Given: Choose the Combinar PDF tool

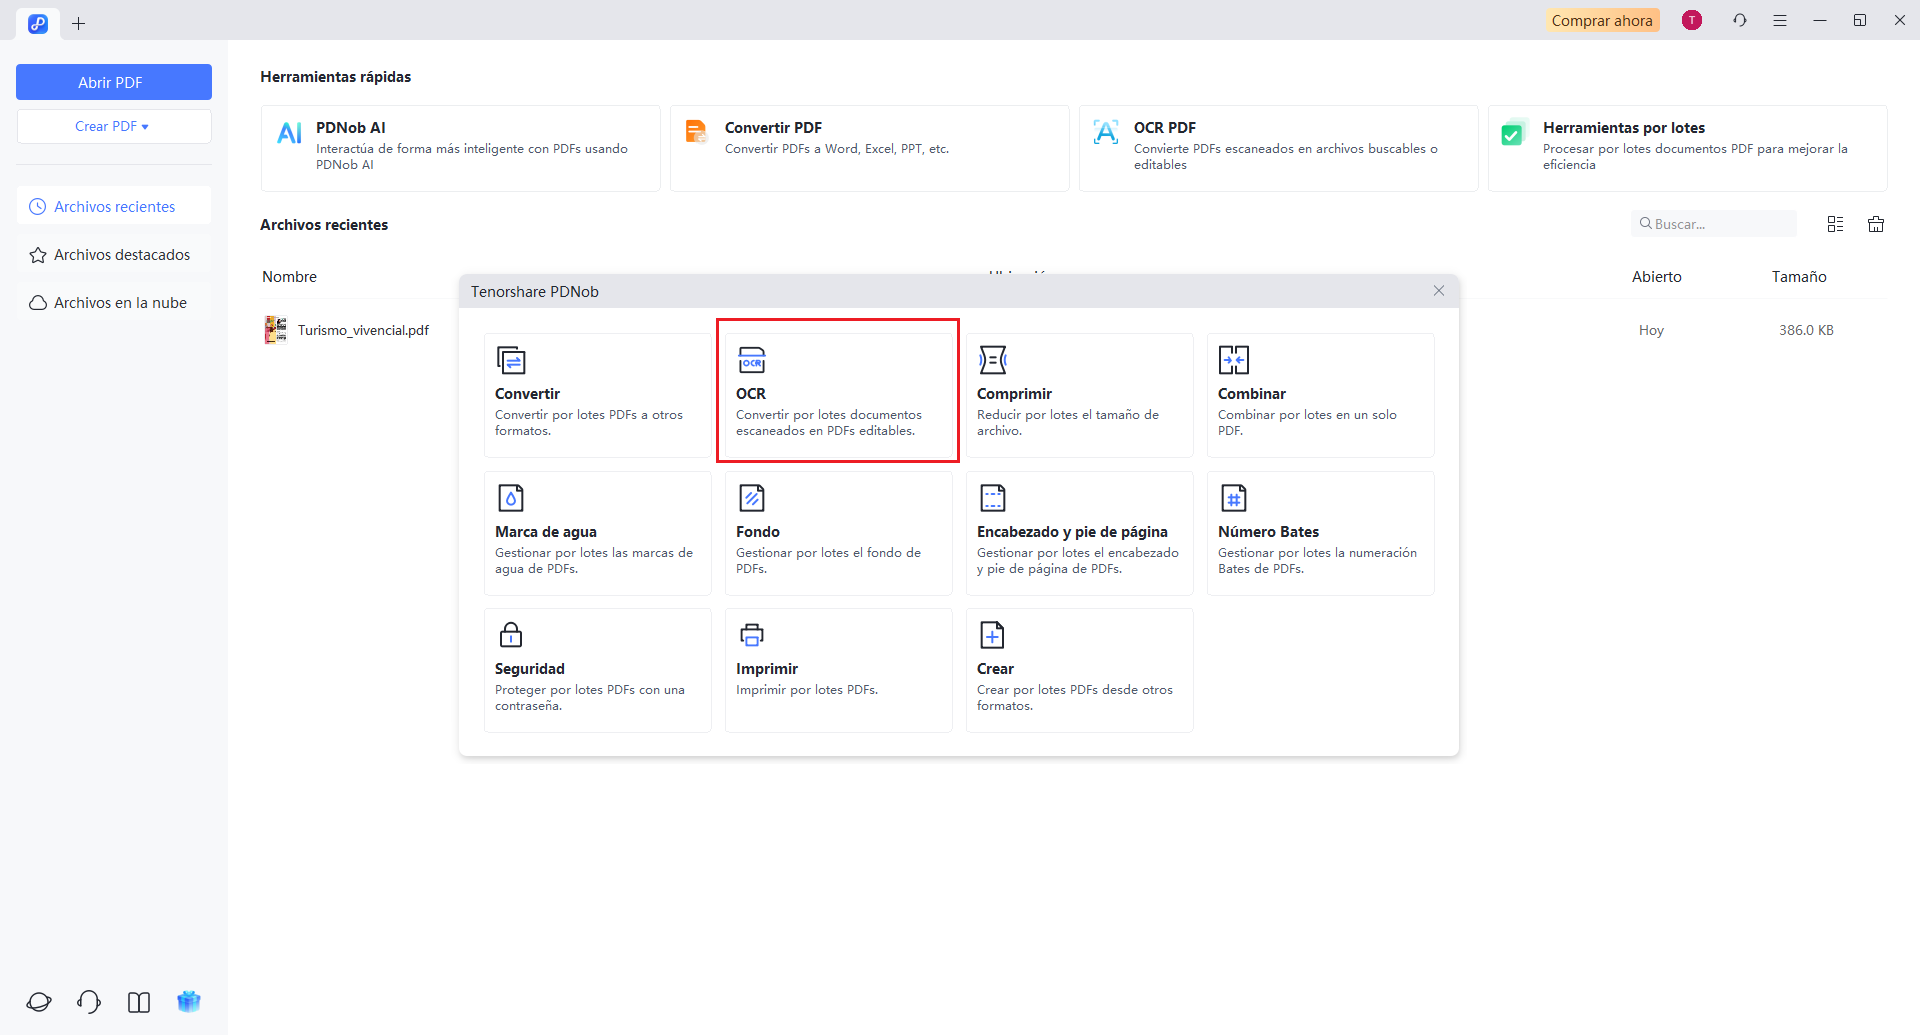Looking at the screenshot, I should pyautogui.click(x=1320, y=395).
